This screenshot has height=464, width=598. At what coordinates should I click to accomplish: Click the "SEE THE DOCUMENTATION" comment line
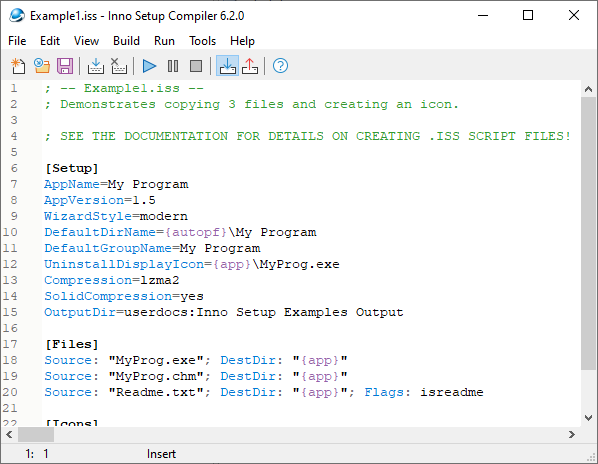coord(308,136)
